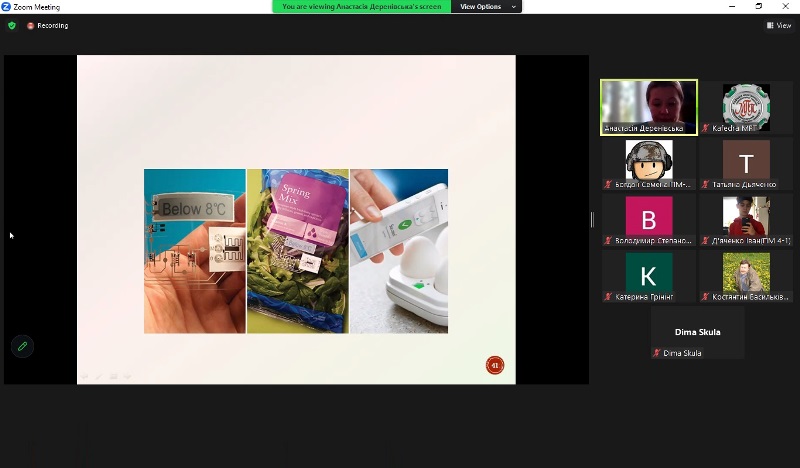The height and width of the screenshot is (468, 800).
Task: Click the Spring Mix salad photo on slide
Action: [x=298, y=251]
